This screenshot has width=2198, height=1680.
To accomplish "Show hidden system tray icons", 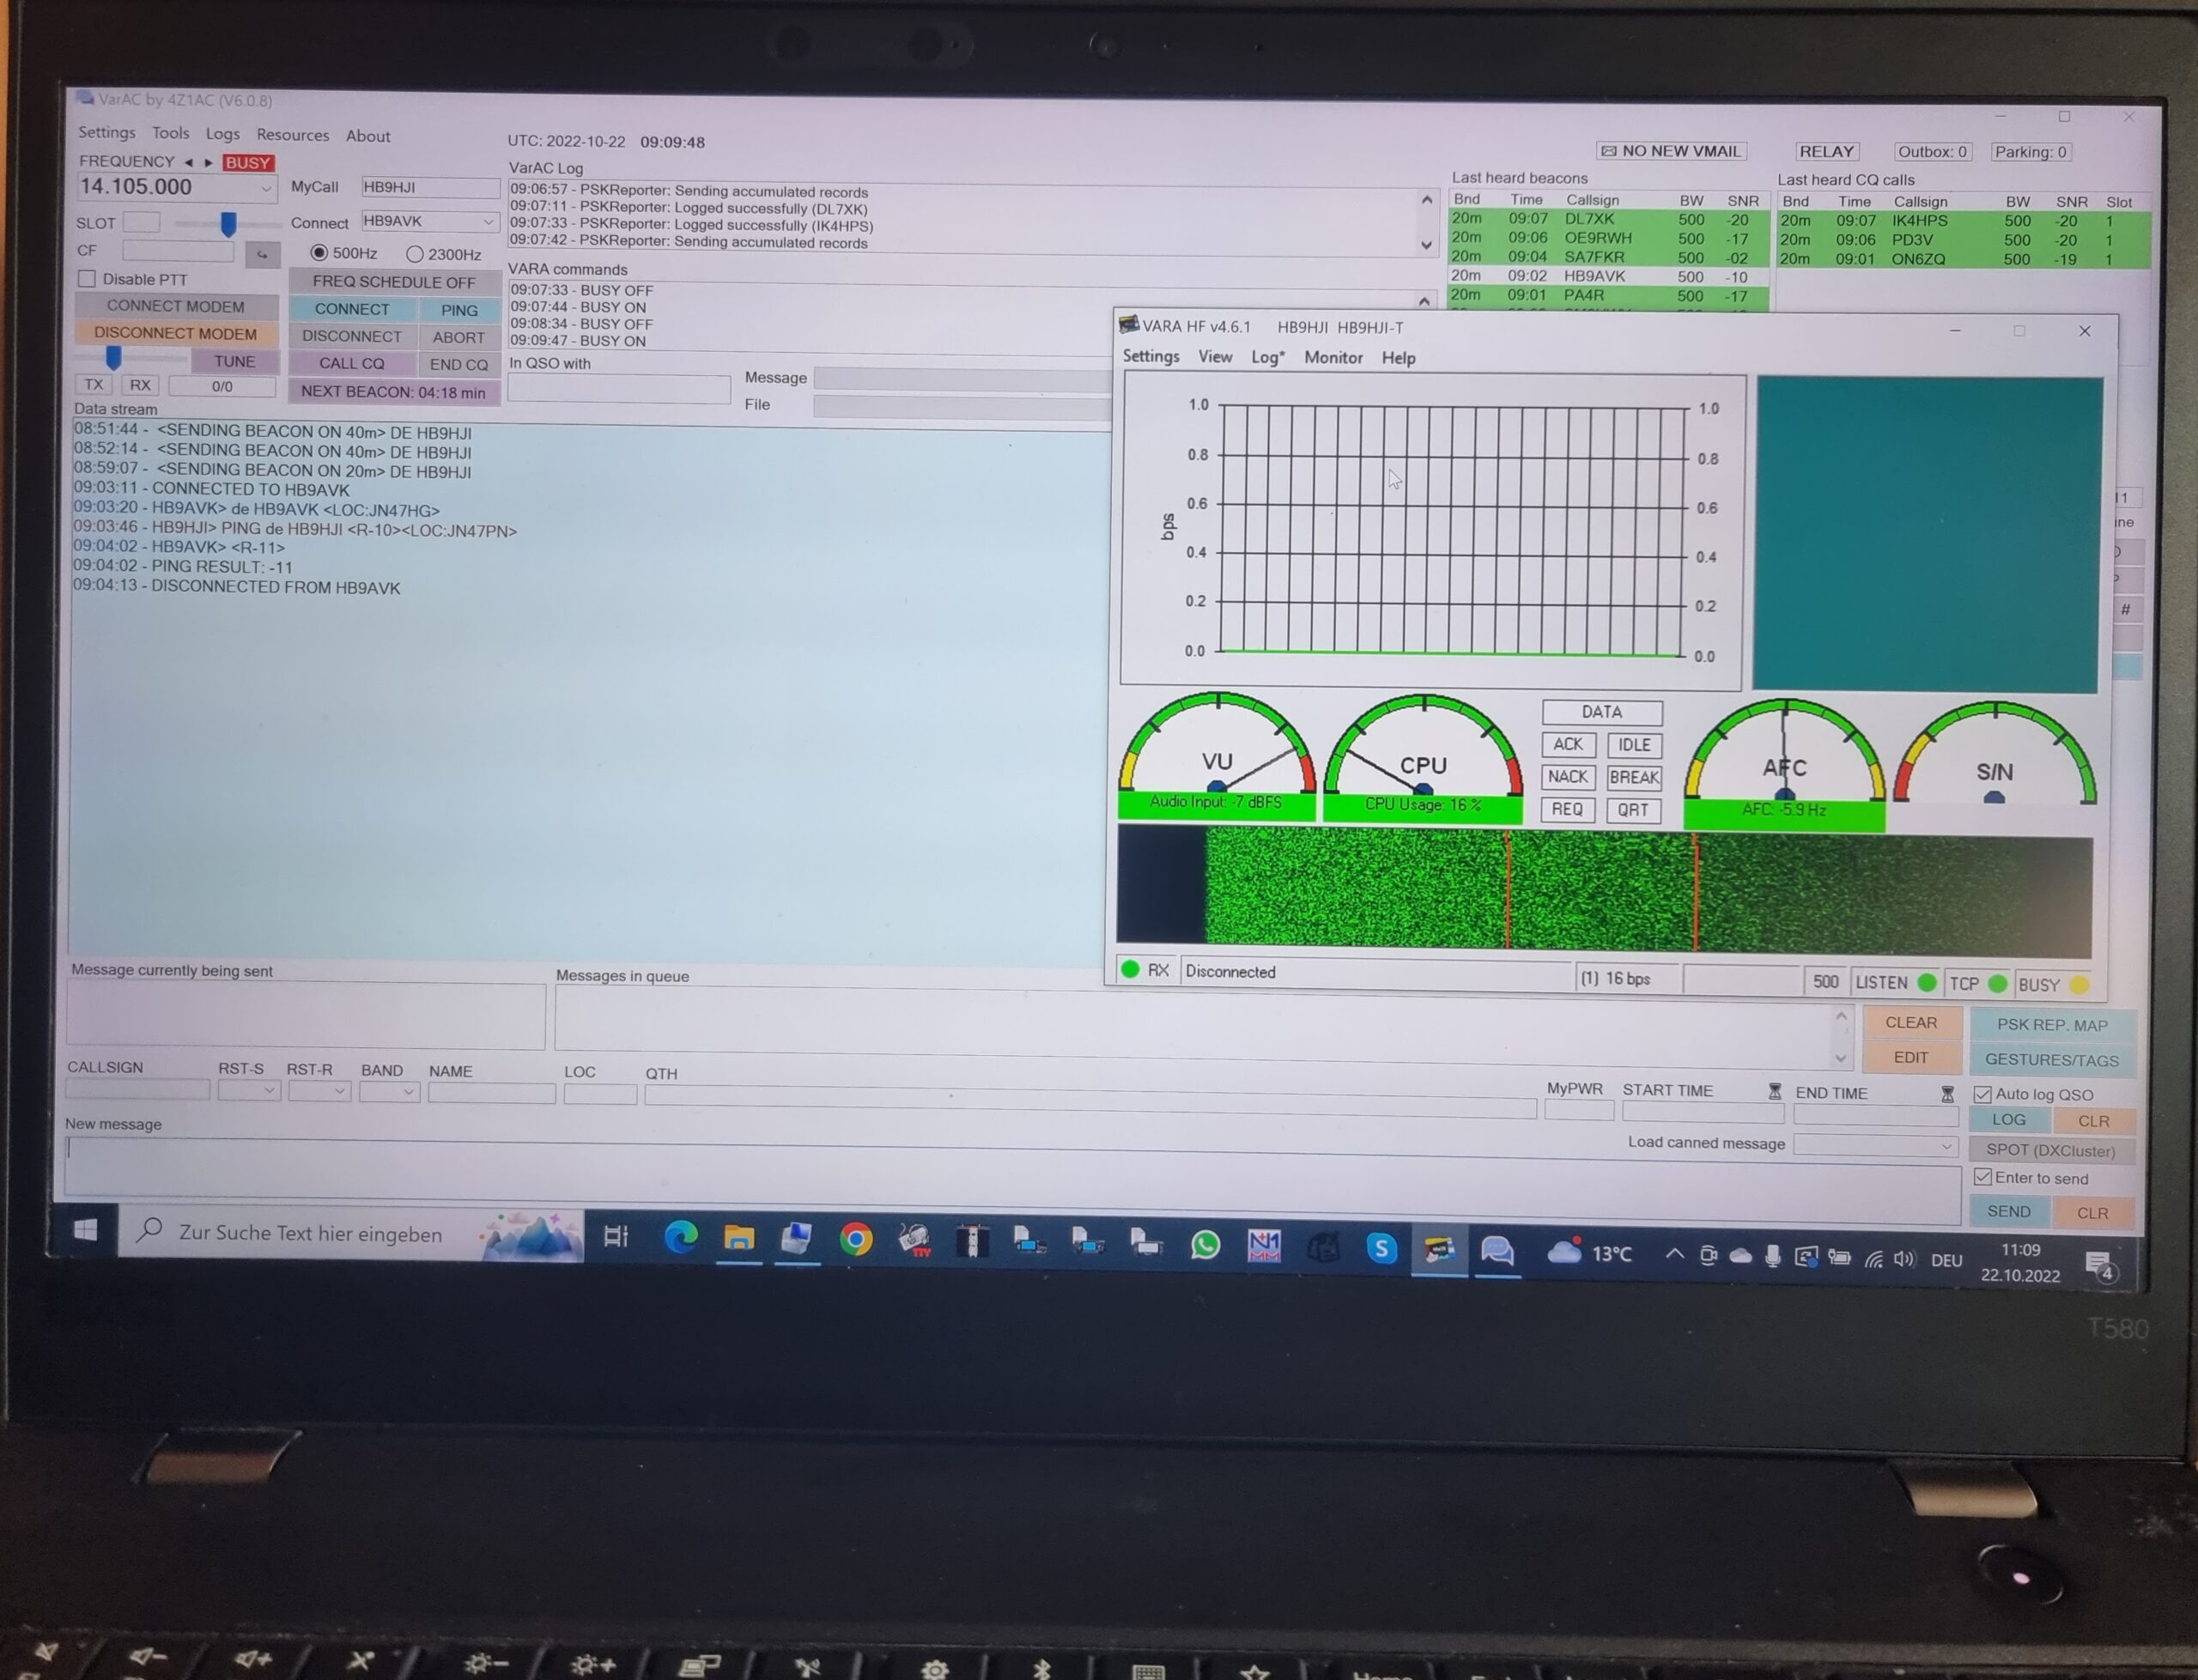I will point(1674,1254).
